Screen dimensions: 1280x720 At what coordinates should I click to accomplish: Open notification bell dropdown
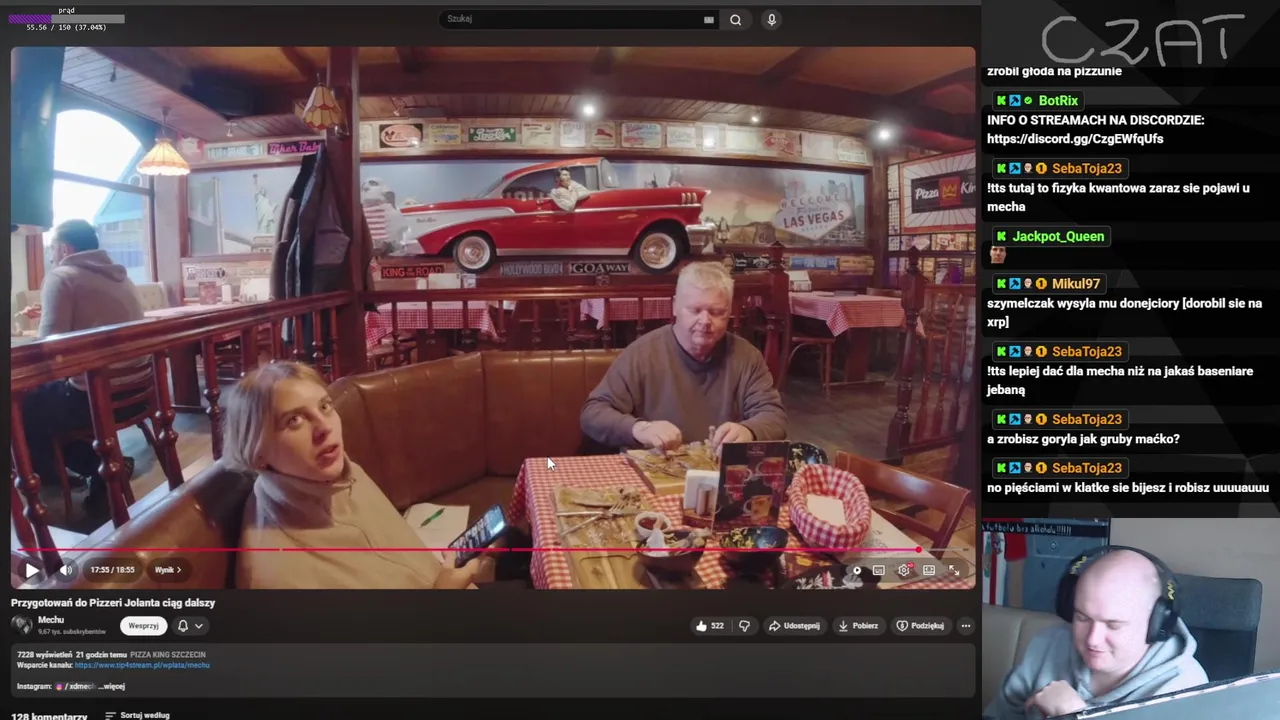(x=190, y=626)
